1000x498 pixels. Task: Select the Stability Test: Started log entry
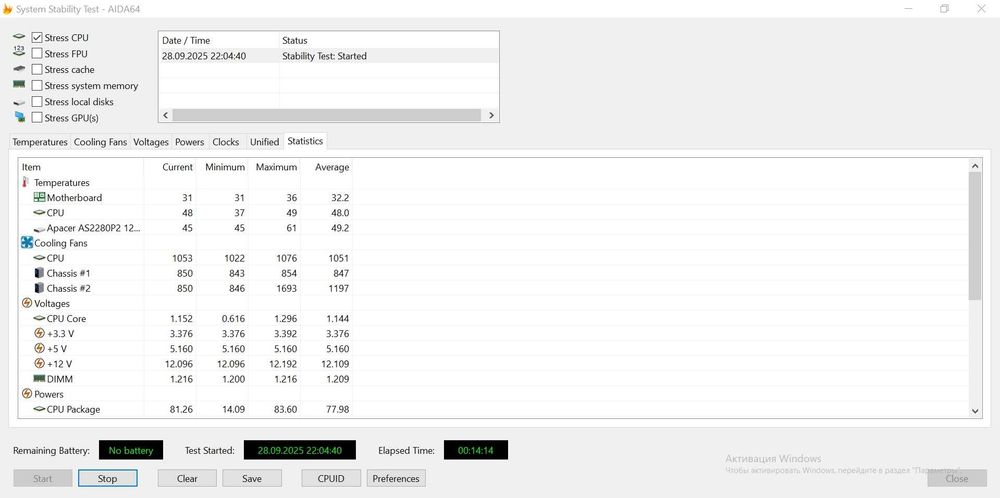pos(328,56)
